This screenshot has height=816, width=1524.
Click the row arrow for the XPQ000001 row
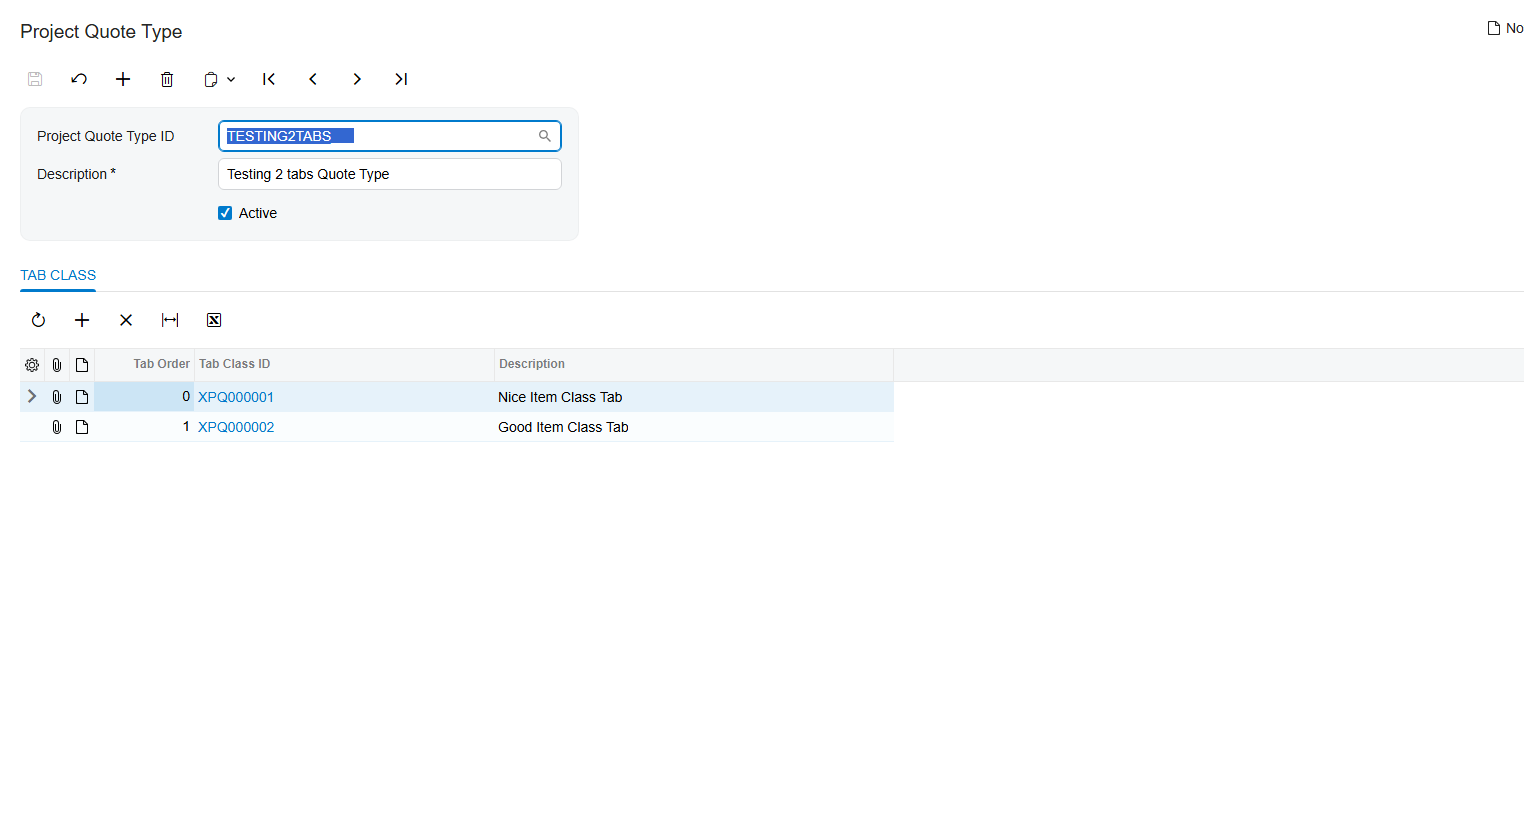32,397
